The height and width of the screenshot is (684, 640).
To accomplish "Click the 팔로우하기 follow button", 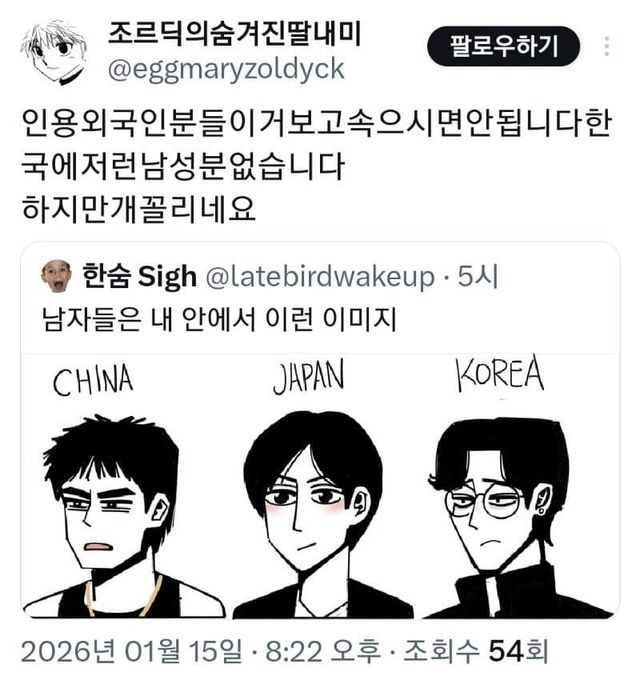I will 503,46.
